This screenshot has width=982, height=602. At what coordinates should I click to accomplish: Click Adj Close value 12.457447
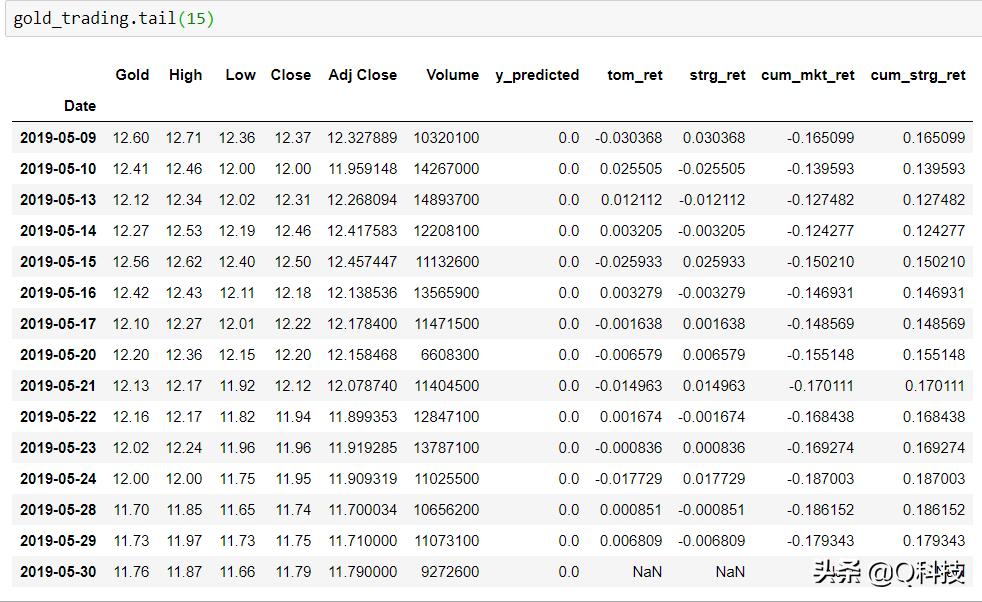point(362,262)
